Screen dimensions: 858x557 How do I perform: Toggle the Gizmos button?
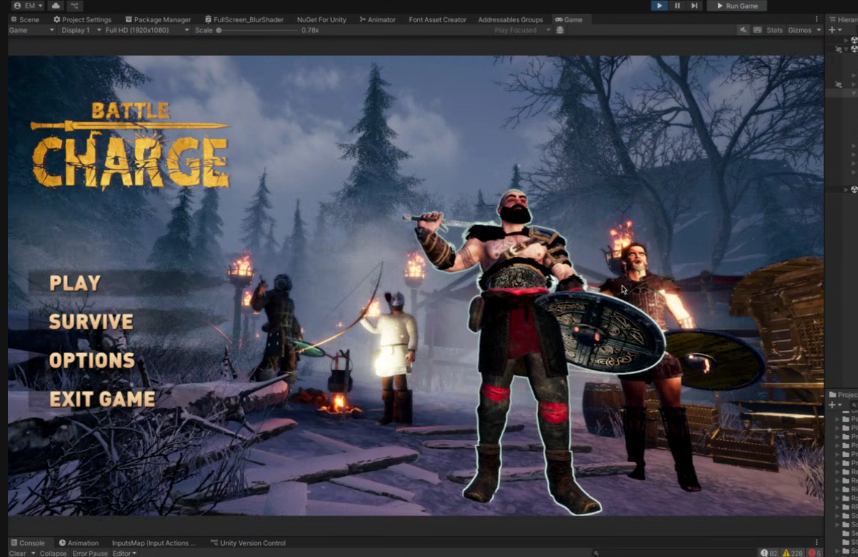point(799,30)
